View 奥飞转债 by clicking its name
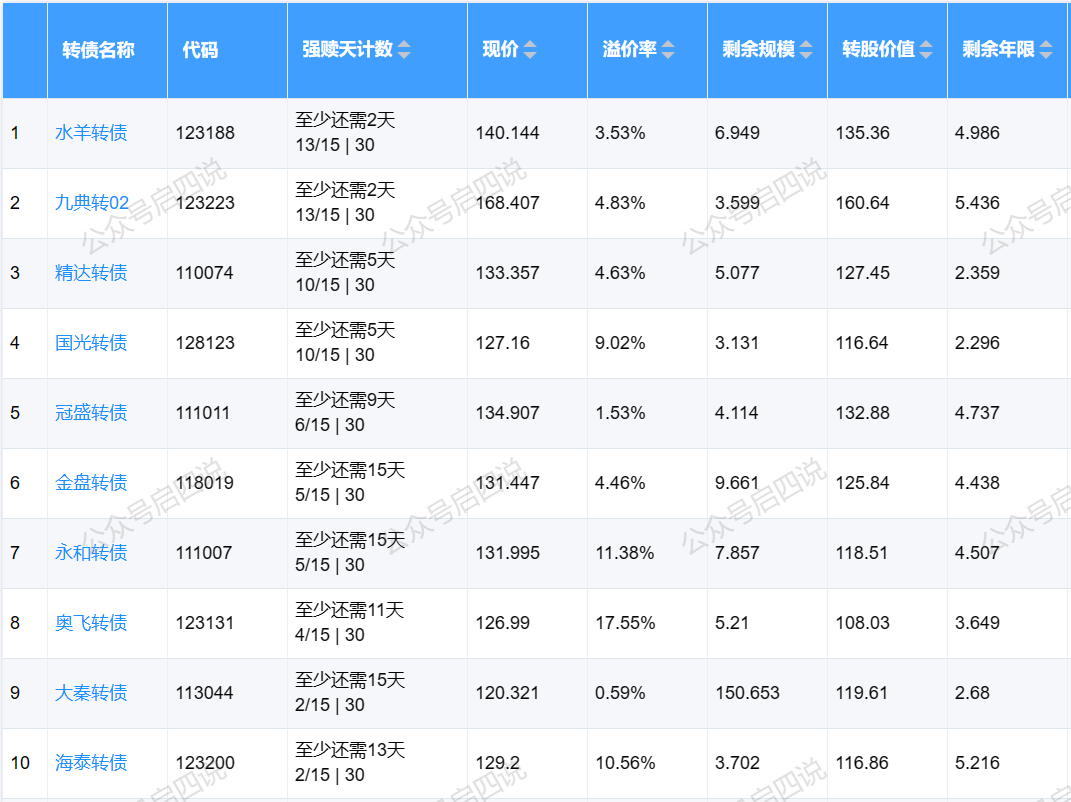Image resolution: width=1071 pixels, height=802 pixels. (x=91, y=623)
